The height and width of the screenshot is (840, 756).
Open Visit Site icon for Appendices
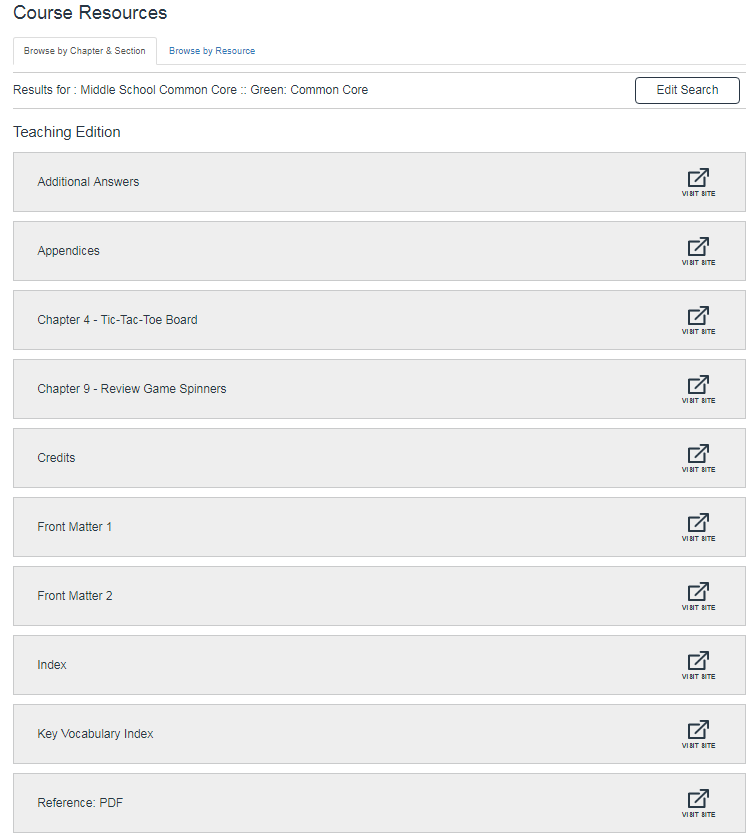698,250
